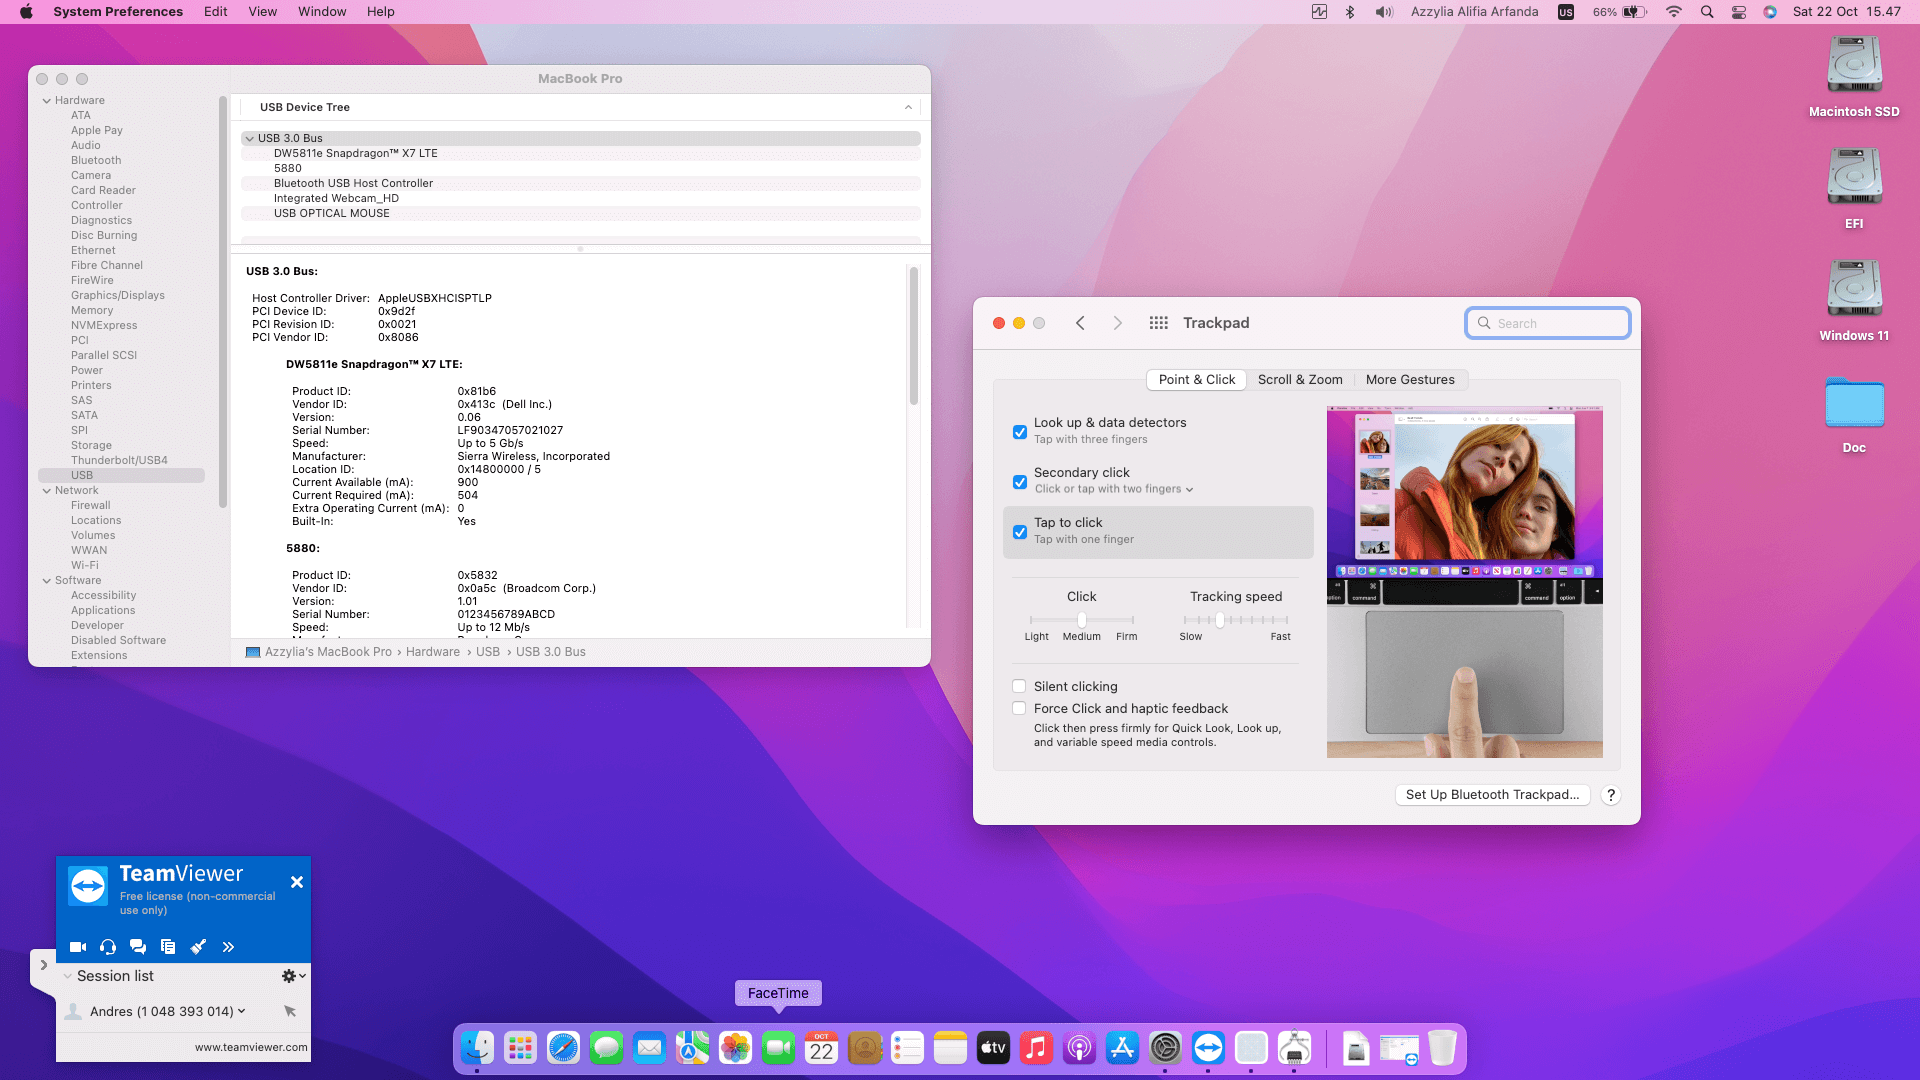Adjust the Tracking speed slider
This screenshot has width=1920, height=1080.
(x=1236, y=620)
